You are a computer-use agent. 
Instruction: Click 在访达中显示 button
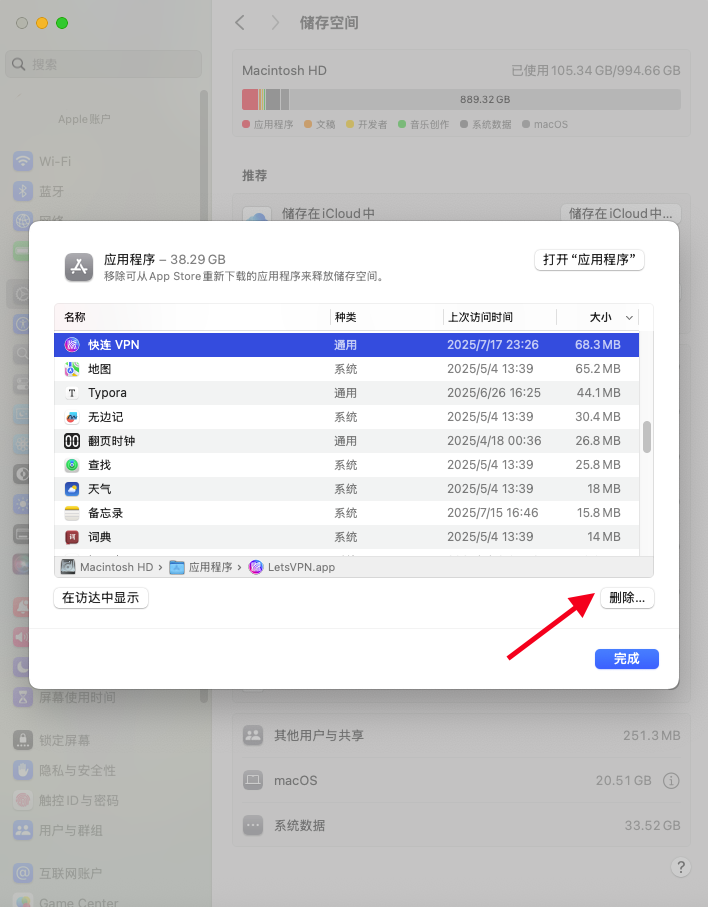point(101,598)
